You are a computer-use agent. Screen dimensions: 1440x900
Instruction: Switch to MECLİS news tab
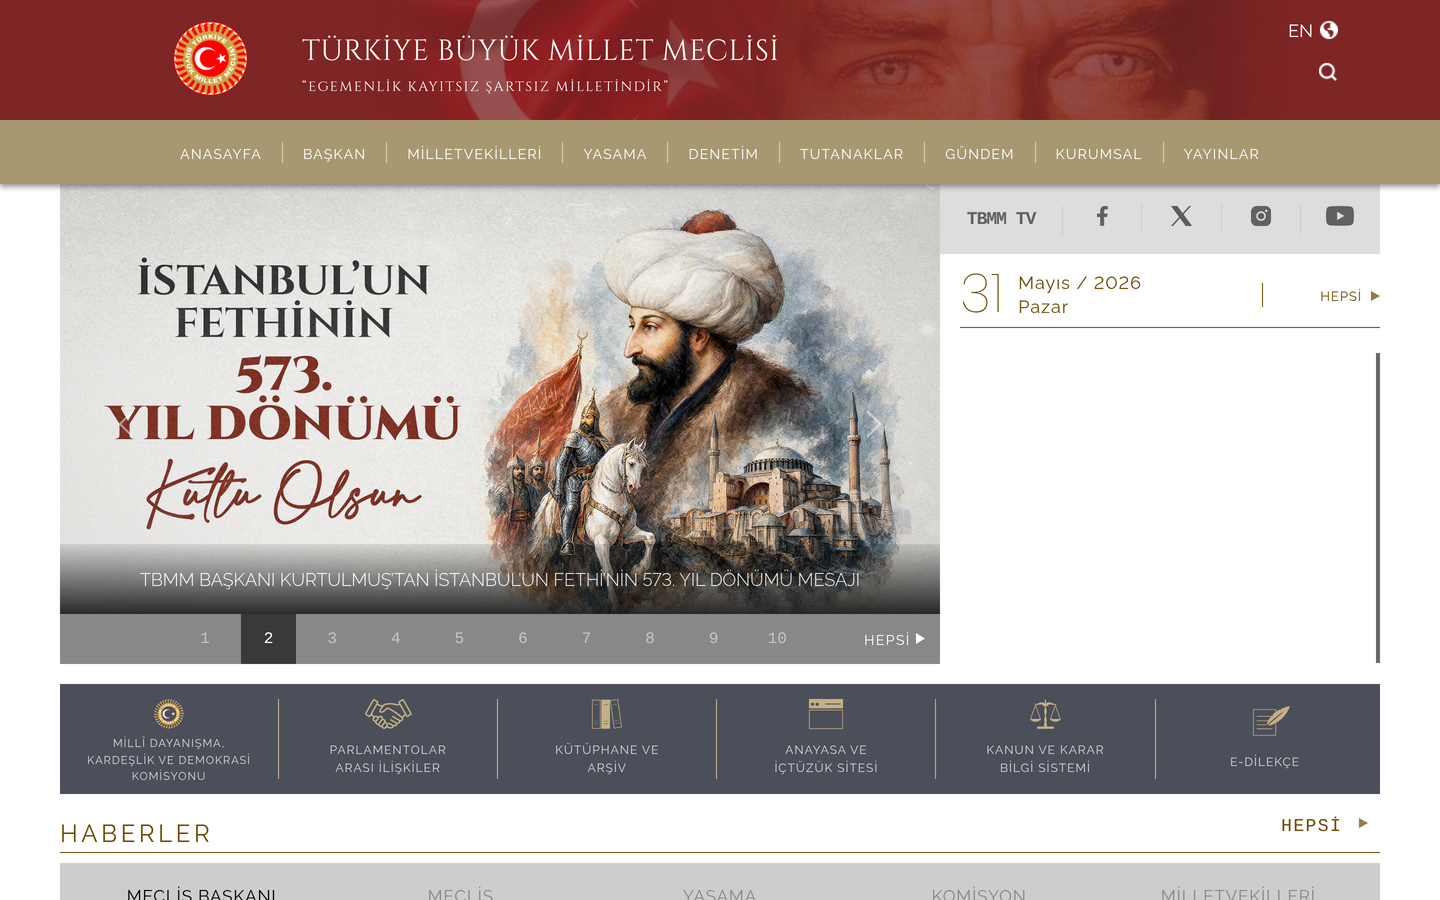tap(460, 894)
